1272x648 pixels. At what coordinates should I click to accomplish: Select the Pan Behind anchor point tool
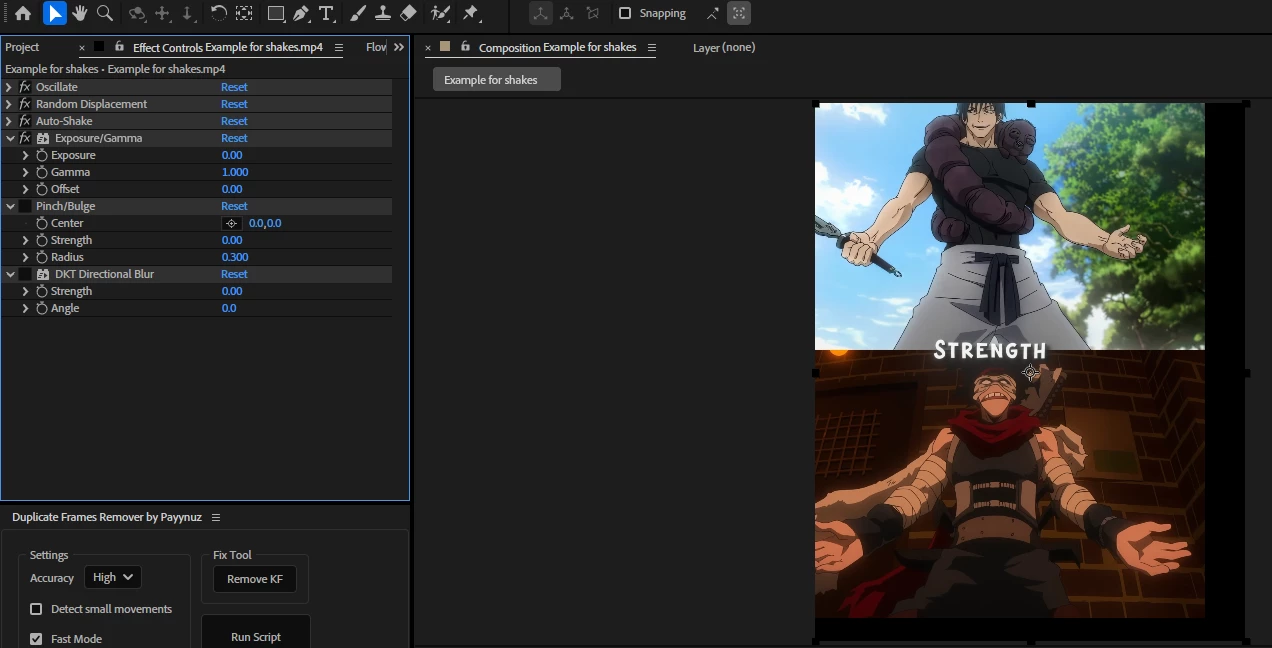click(244, 14)
